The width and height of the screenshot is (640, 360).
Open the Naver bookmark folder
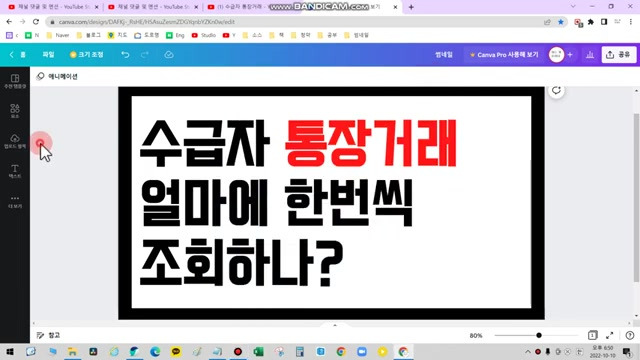(58, 35)
